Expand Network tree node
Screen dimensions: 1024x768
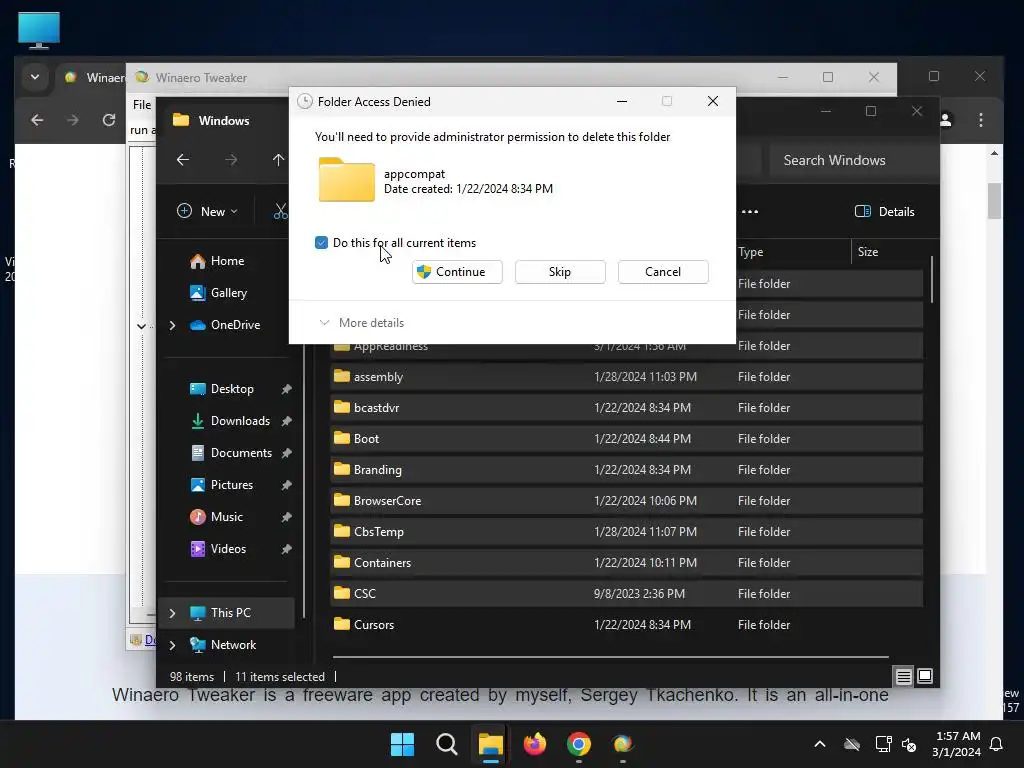(x=172, y=645)
